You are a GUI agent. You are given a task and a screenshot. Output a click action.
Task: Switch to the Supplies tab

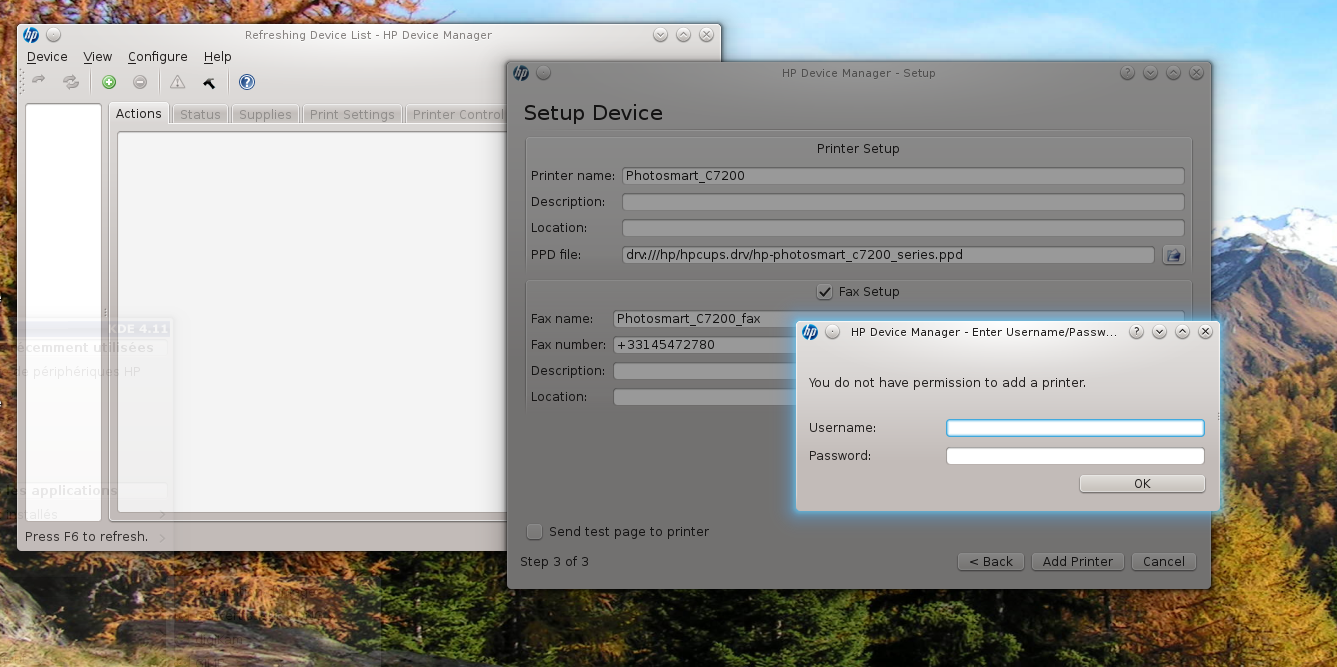pyautogui.click(x=265, y=115)
